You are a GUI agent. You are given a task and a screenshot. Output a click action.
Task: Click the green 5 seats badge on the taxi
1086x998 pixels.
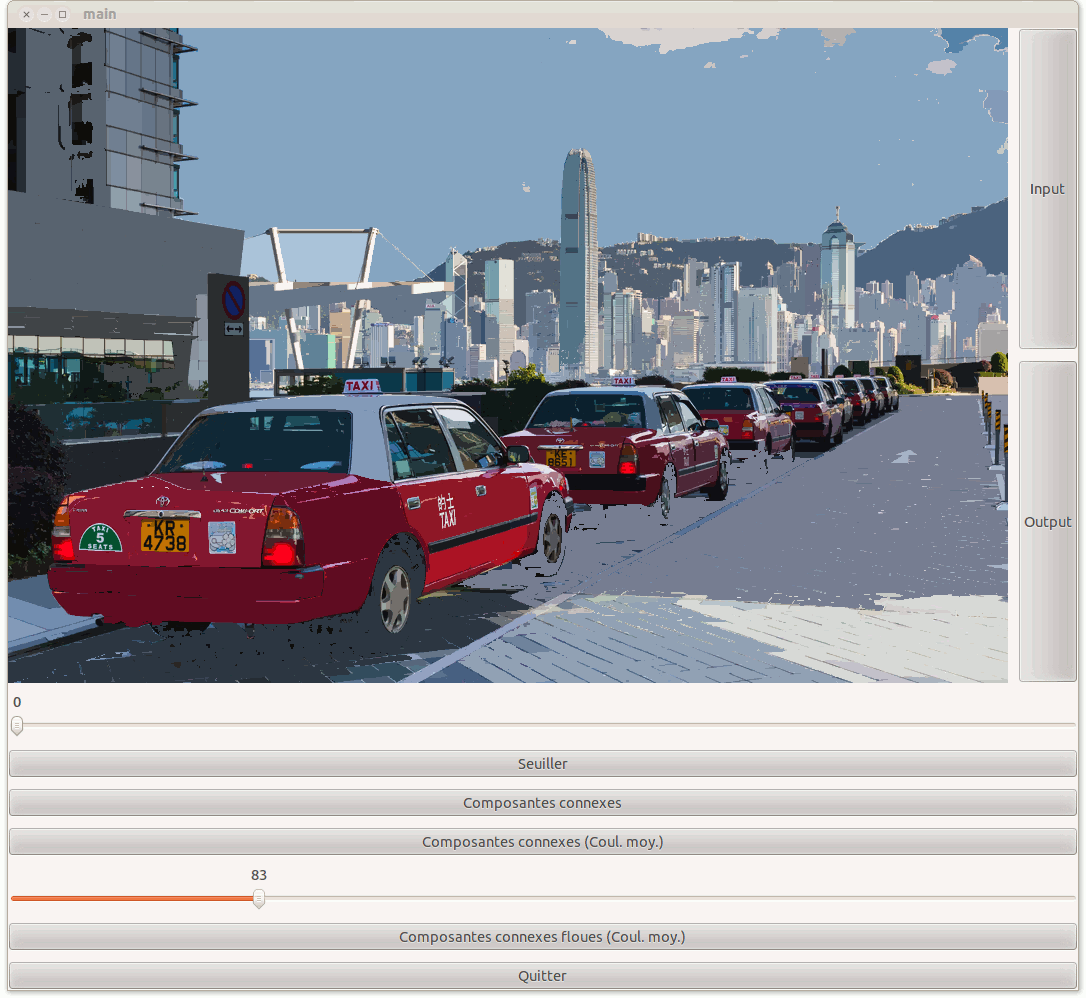click(x=100, y=538)
